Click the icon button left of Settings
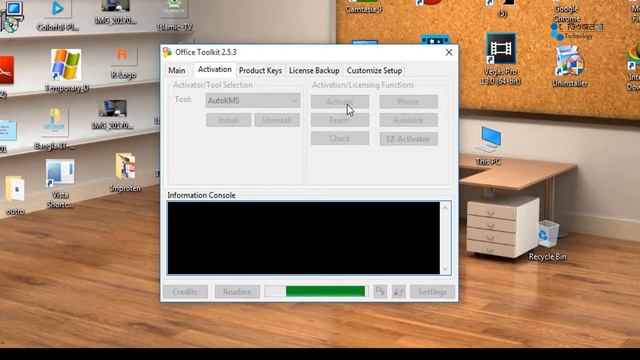Viewport: 640px width, 360px height. click(x=399, y=291)
